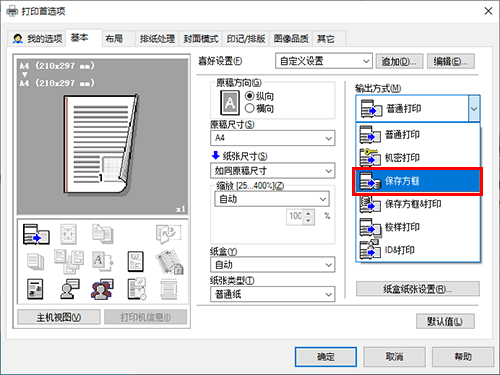500x375 pixels.
Task: Open the 纸盒 自动 dropdown
Action: pos(272,265)
